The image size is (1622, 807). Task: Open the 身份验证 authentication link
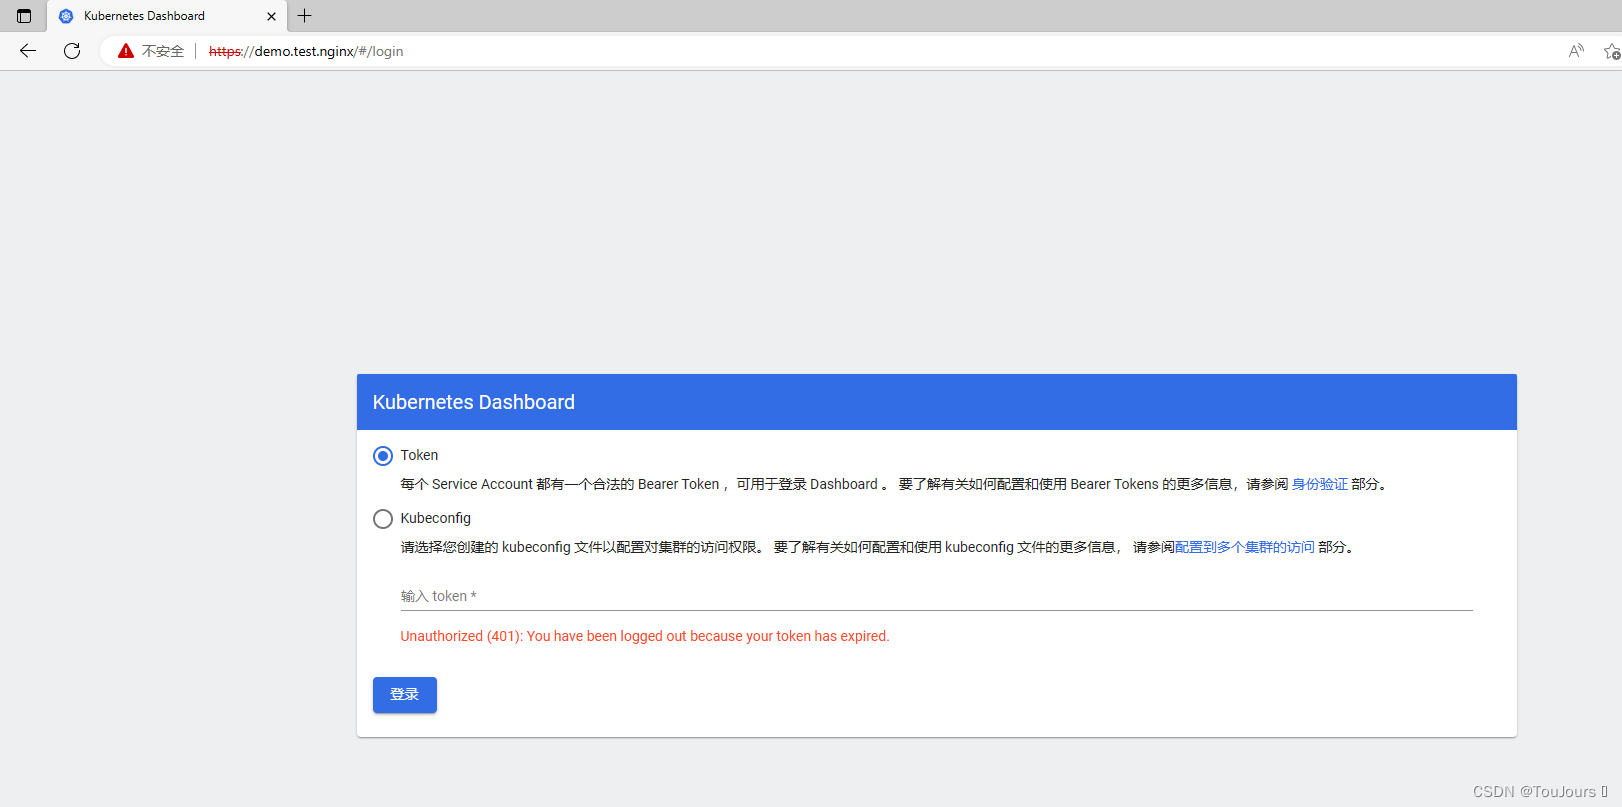(x=1319, y=484)
